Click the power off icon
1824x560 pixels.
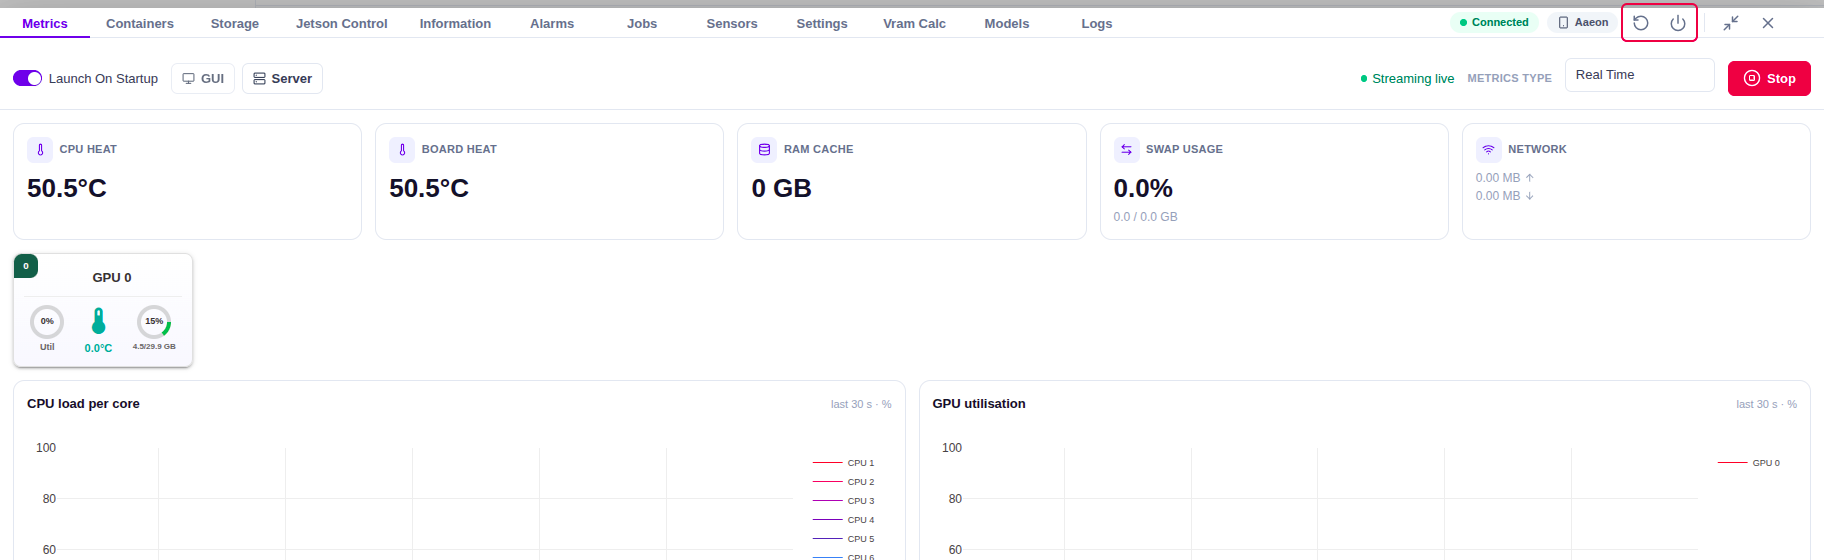pyautogui.click(x=1678, y=23)
